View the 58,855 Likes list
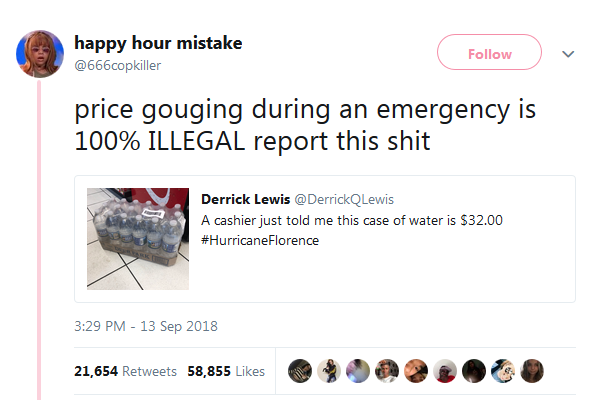Screen dimensions: 591x400 (226, 371)
